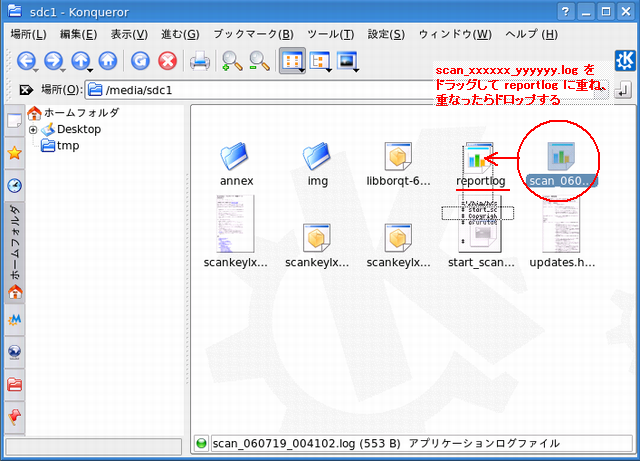This screenshot has width=640, height=461.
Task: Click the KDE gear logo icon
Action: pyautogui.click(x=625, y=61)
